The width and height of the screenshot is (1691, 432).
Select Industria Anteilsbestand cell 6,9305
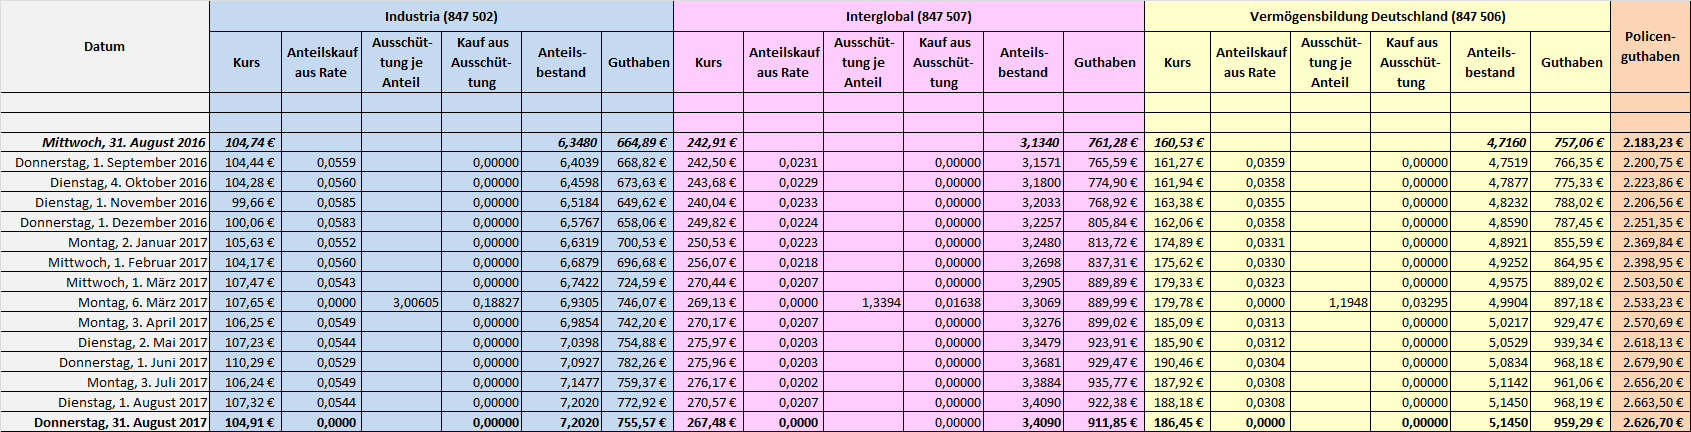coord(561,302)
